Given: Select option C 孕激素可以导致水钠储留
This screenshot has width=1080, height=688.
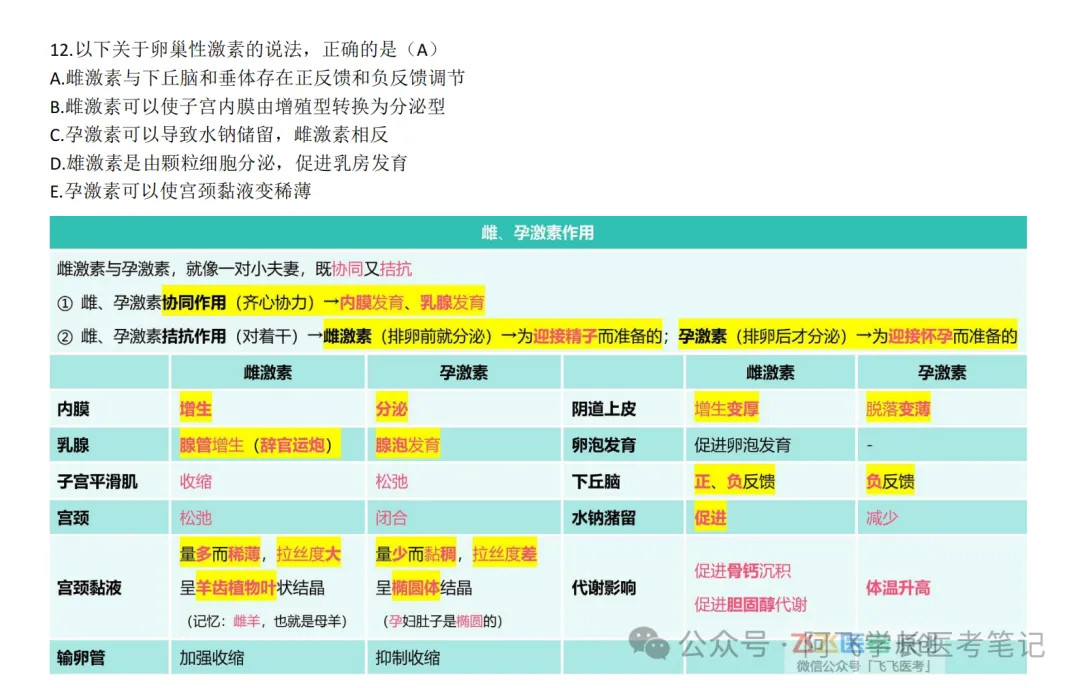Looking at the screenshot, I should [219, 134].
